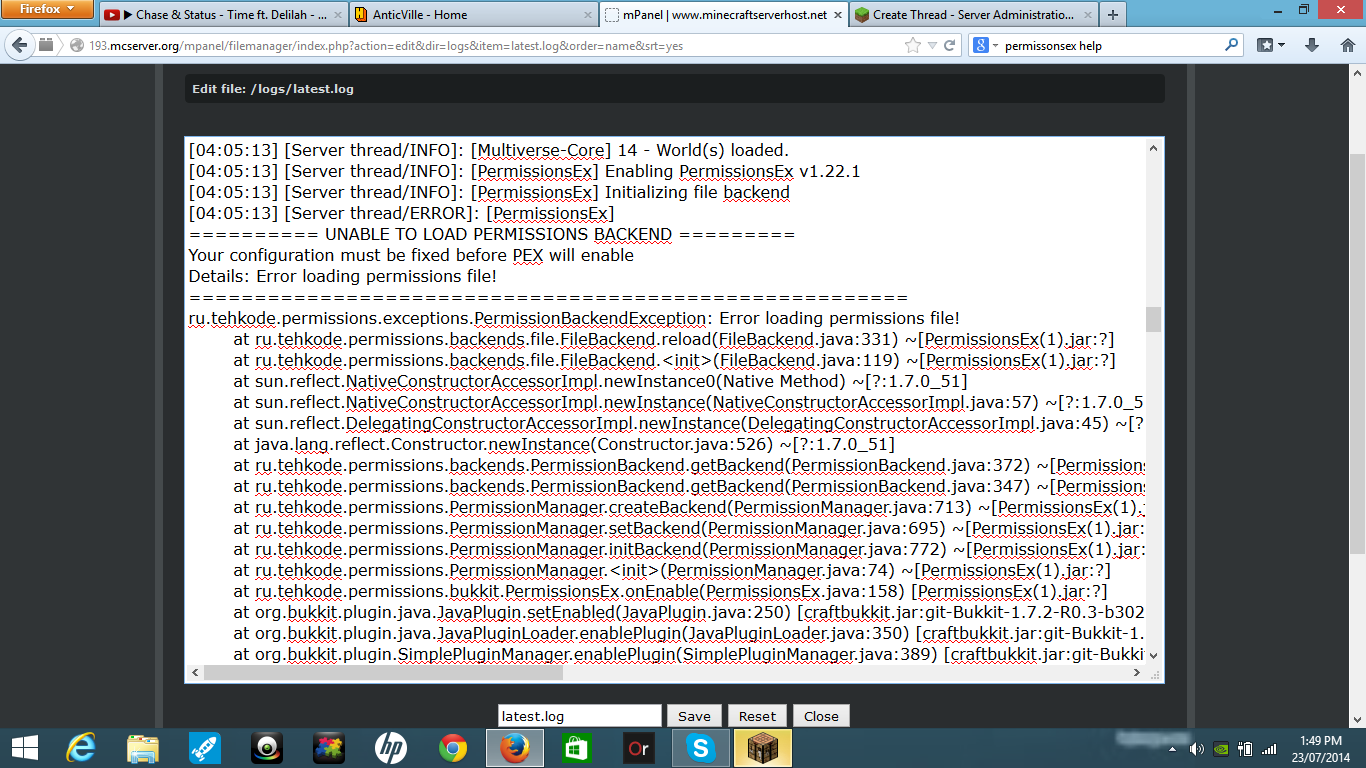Screen dimensions: 1366x768
Task: Click the NVIDIA tray icon
Action: (1221, 748)
